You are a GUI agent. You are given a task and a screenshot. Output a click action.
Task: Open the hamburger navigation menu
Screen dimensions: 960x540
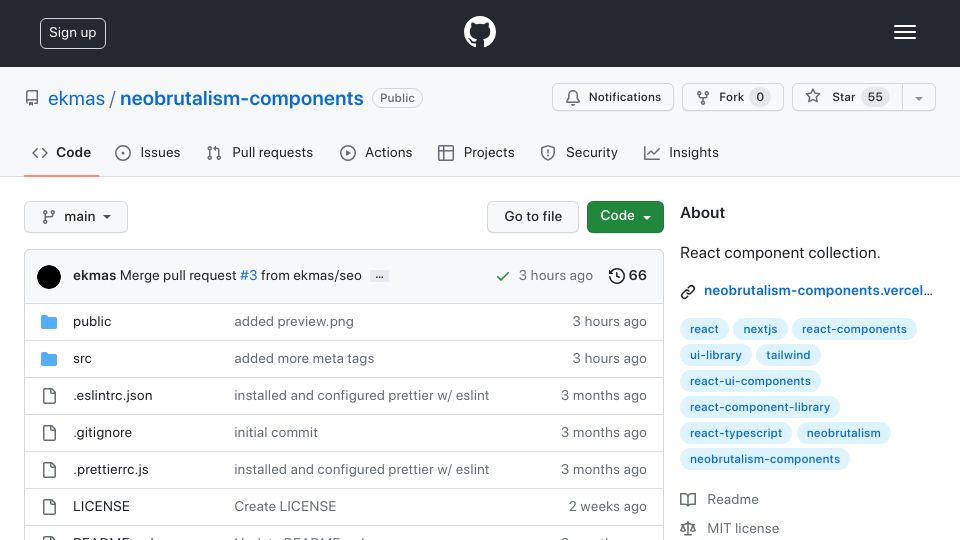click(x=904, y=32)
